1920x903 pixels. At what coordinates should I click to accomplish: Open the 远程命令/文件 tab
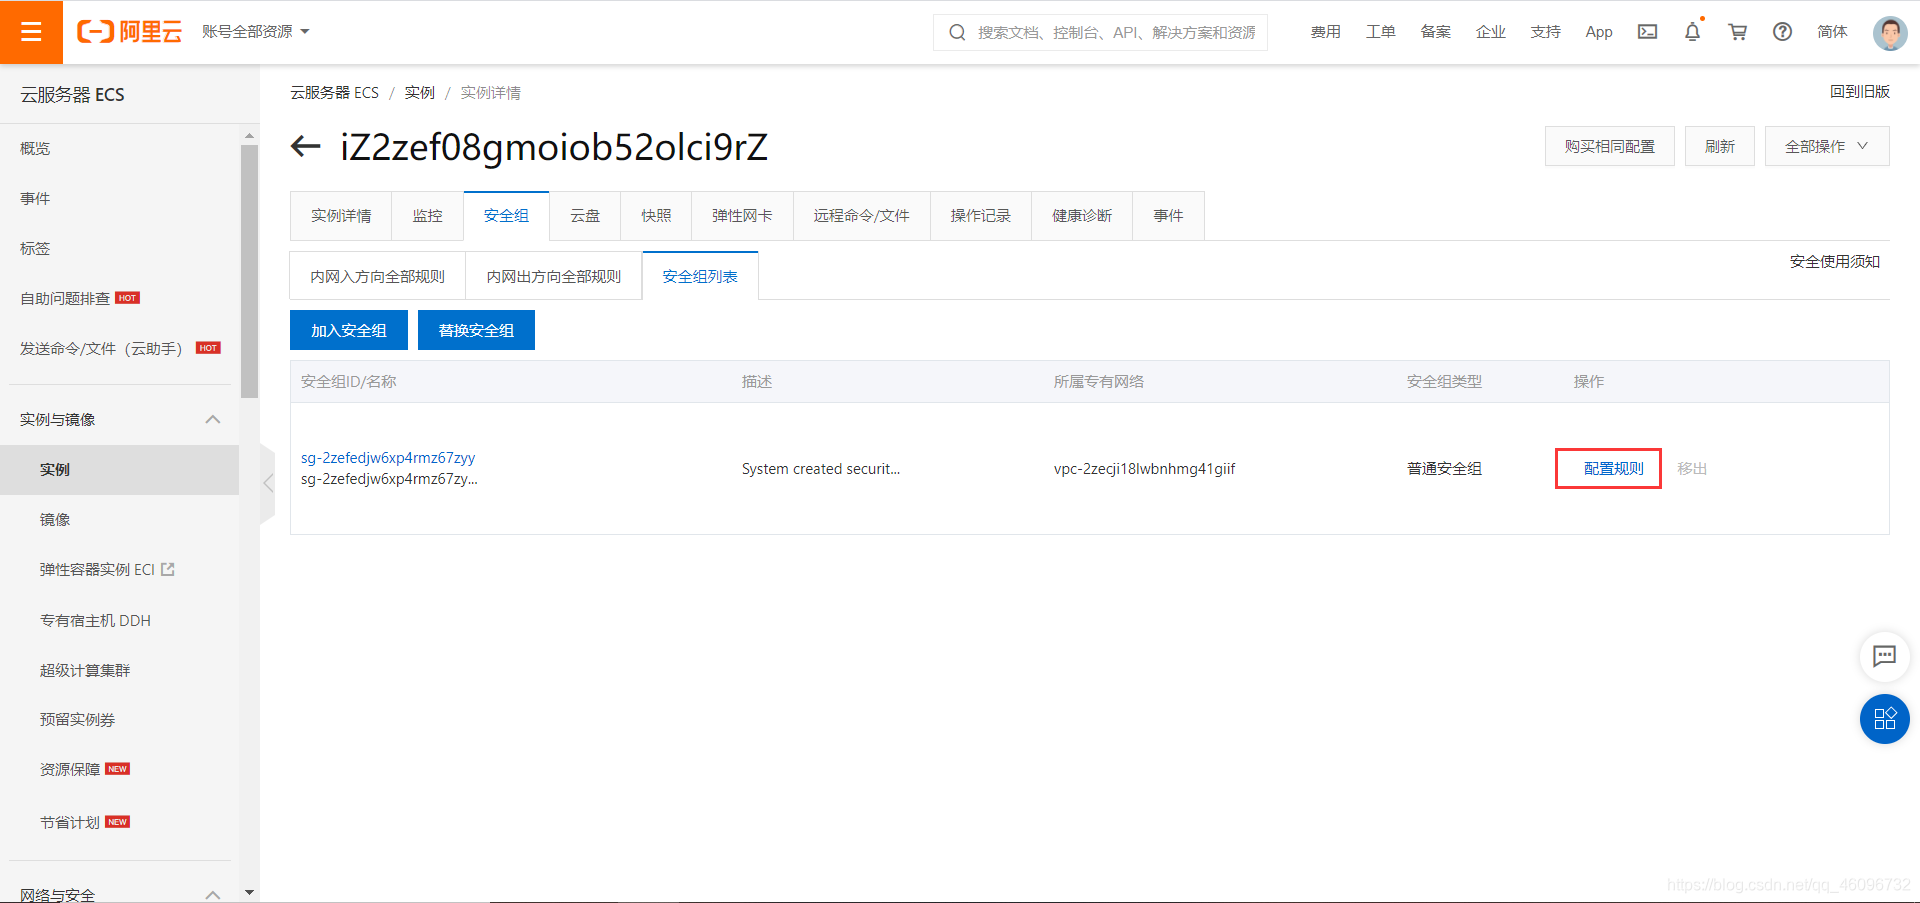pos(861,216)
